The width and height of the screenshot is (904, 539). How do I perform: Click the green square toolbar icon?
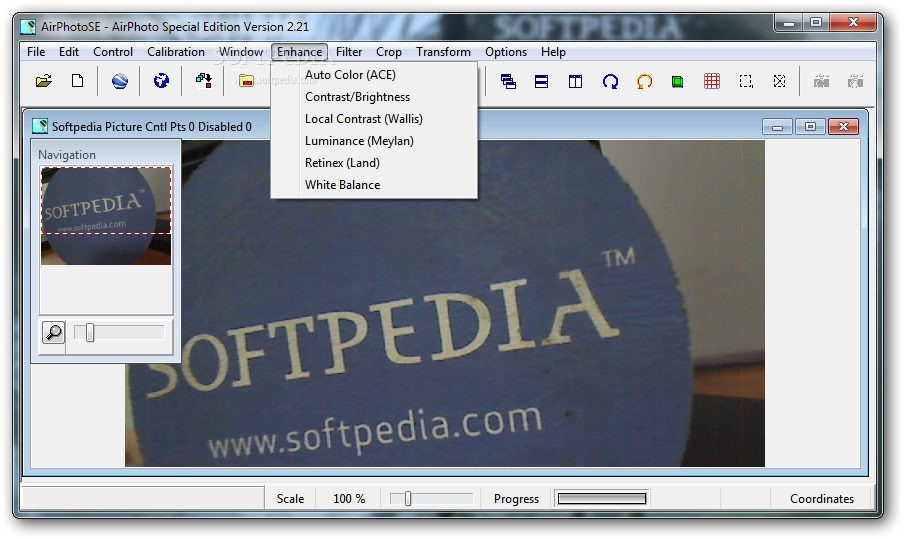(x=677, y=82)
